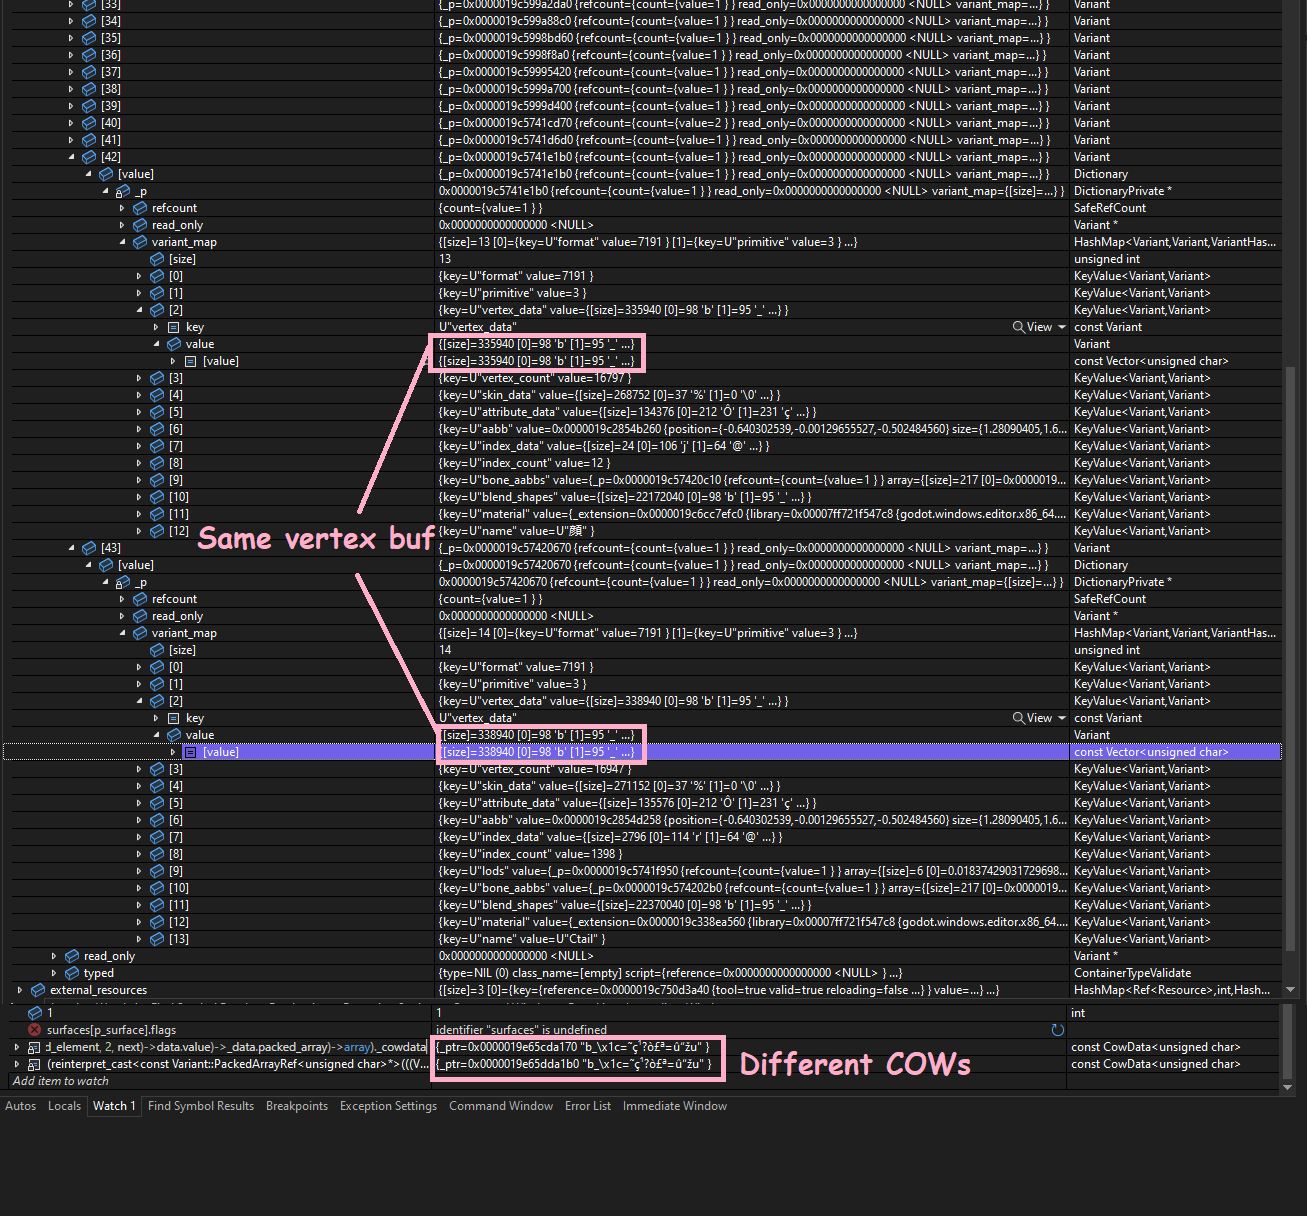Expand the typed node
This screenshot has width=1307, height=1216.
[54, 972]
